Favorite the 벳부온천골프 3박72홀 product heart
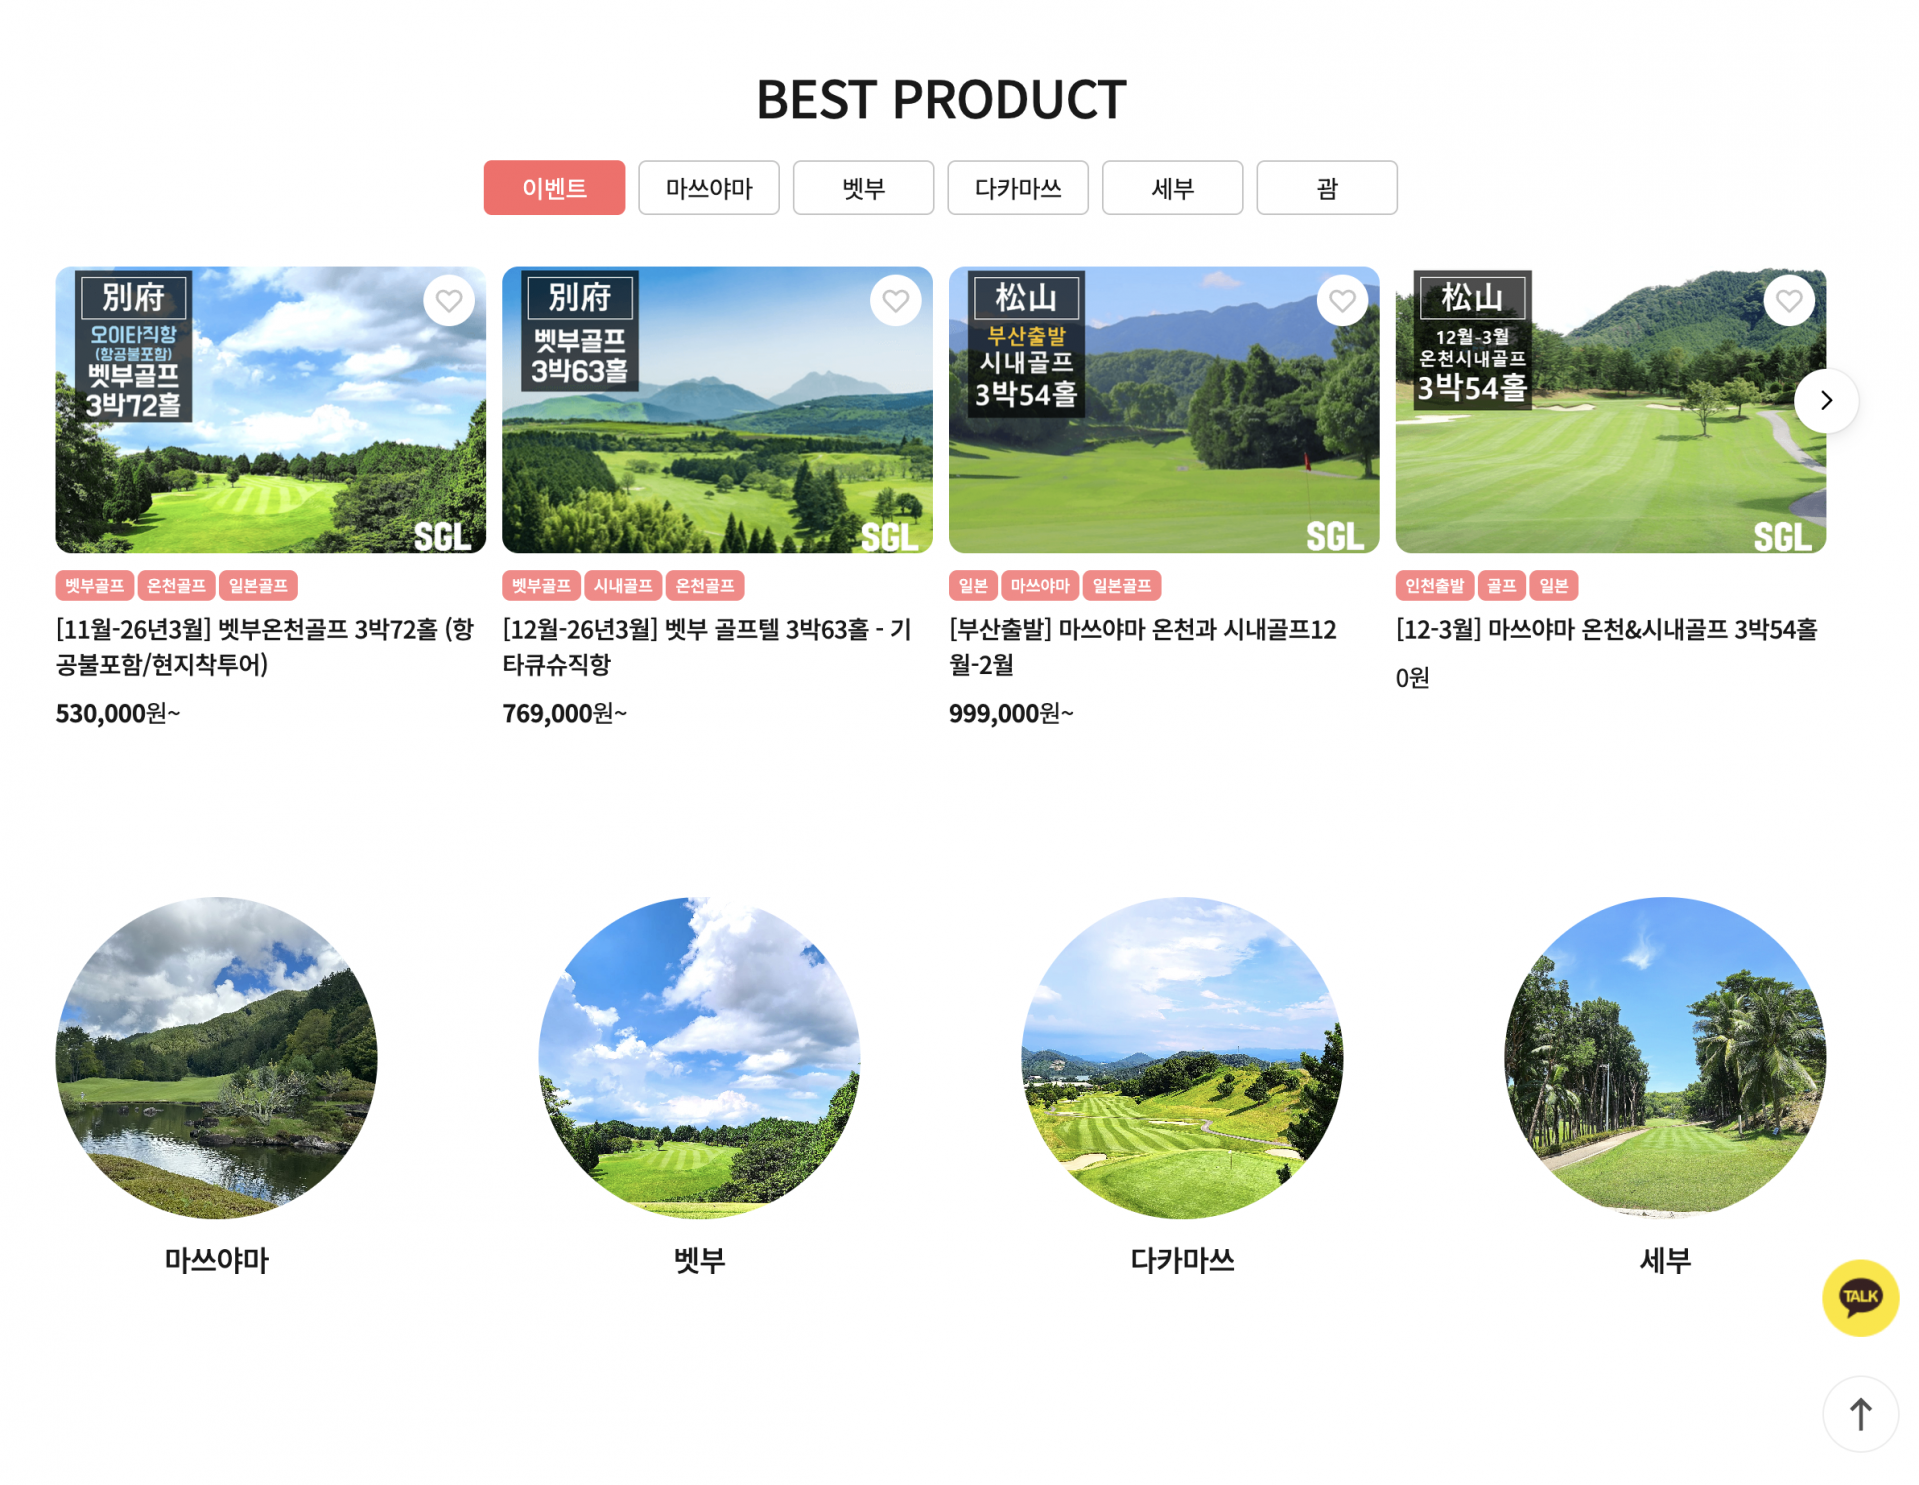This screenshot has width=1919, height=1485. click(449, 300)
